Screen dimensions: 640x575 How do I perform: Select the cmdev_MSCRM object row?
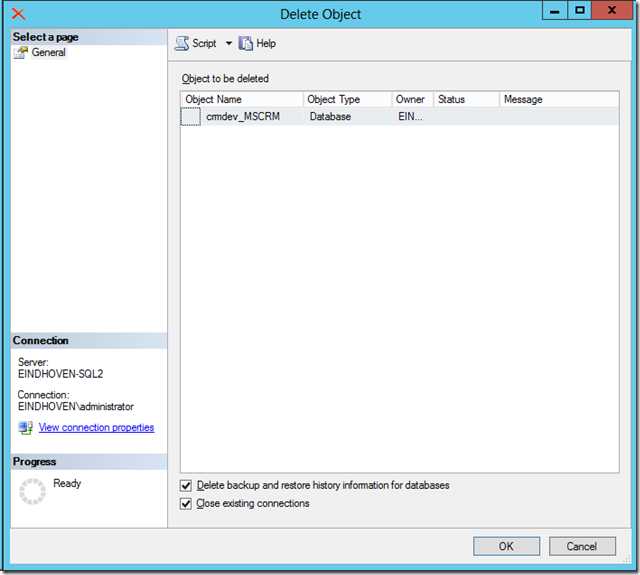[x=400, y=117]
